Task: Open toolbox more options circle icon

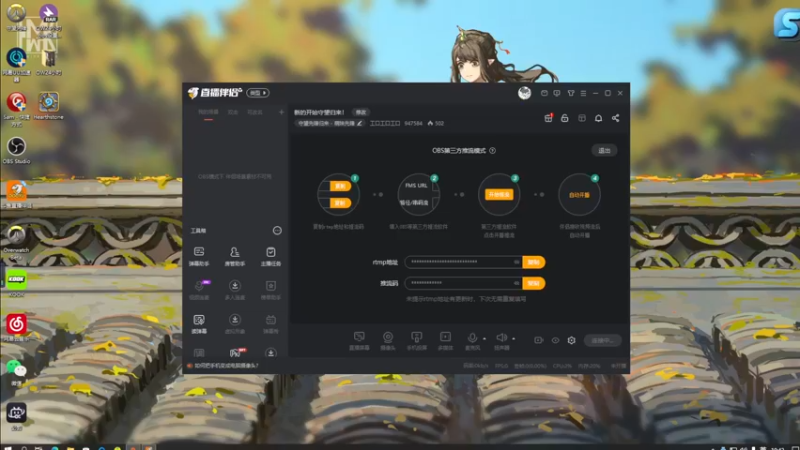Action: click(x=277, y=231)
